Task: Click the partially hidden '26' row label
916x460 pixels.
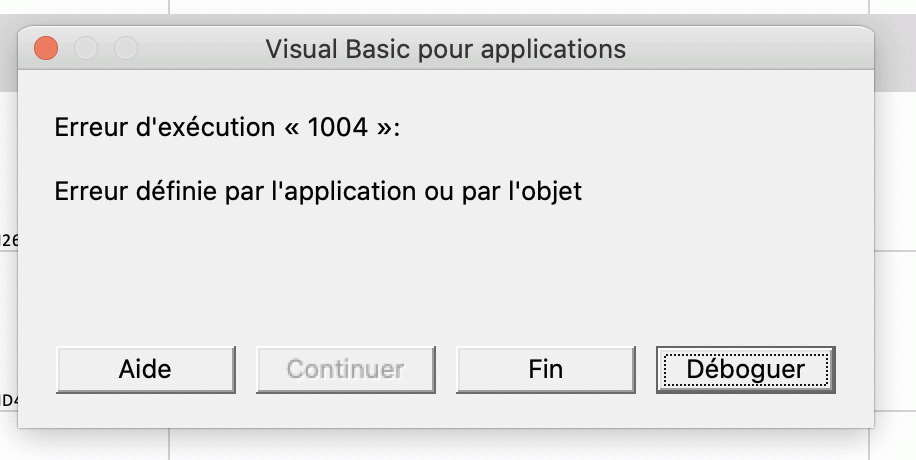Action: [x=8, y=240]
